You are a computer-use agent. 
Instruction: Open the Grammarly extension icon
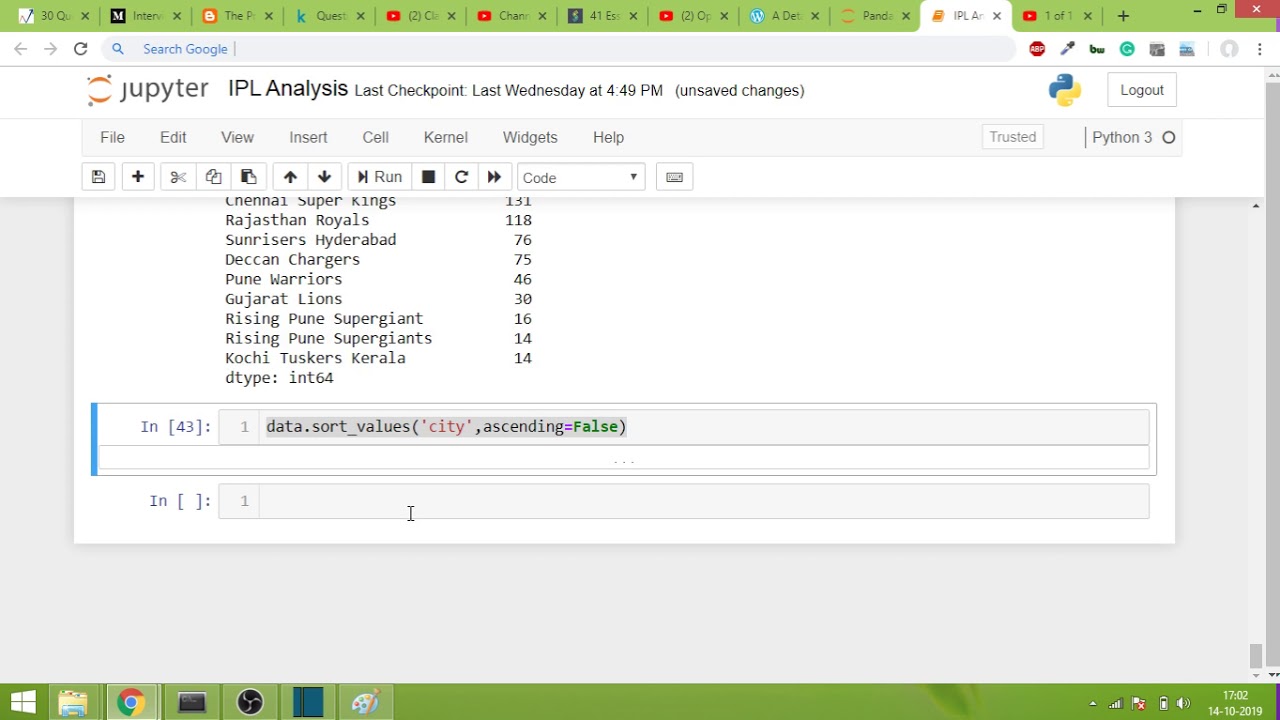[x=1127, y=49]
